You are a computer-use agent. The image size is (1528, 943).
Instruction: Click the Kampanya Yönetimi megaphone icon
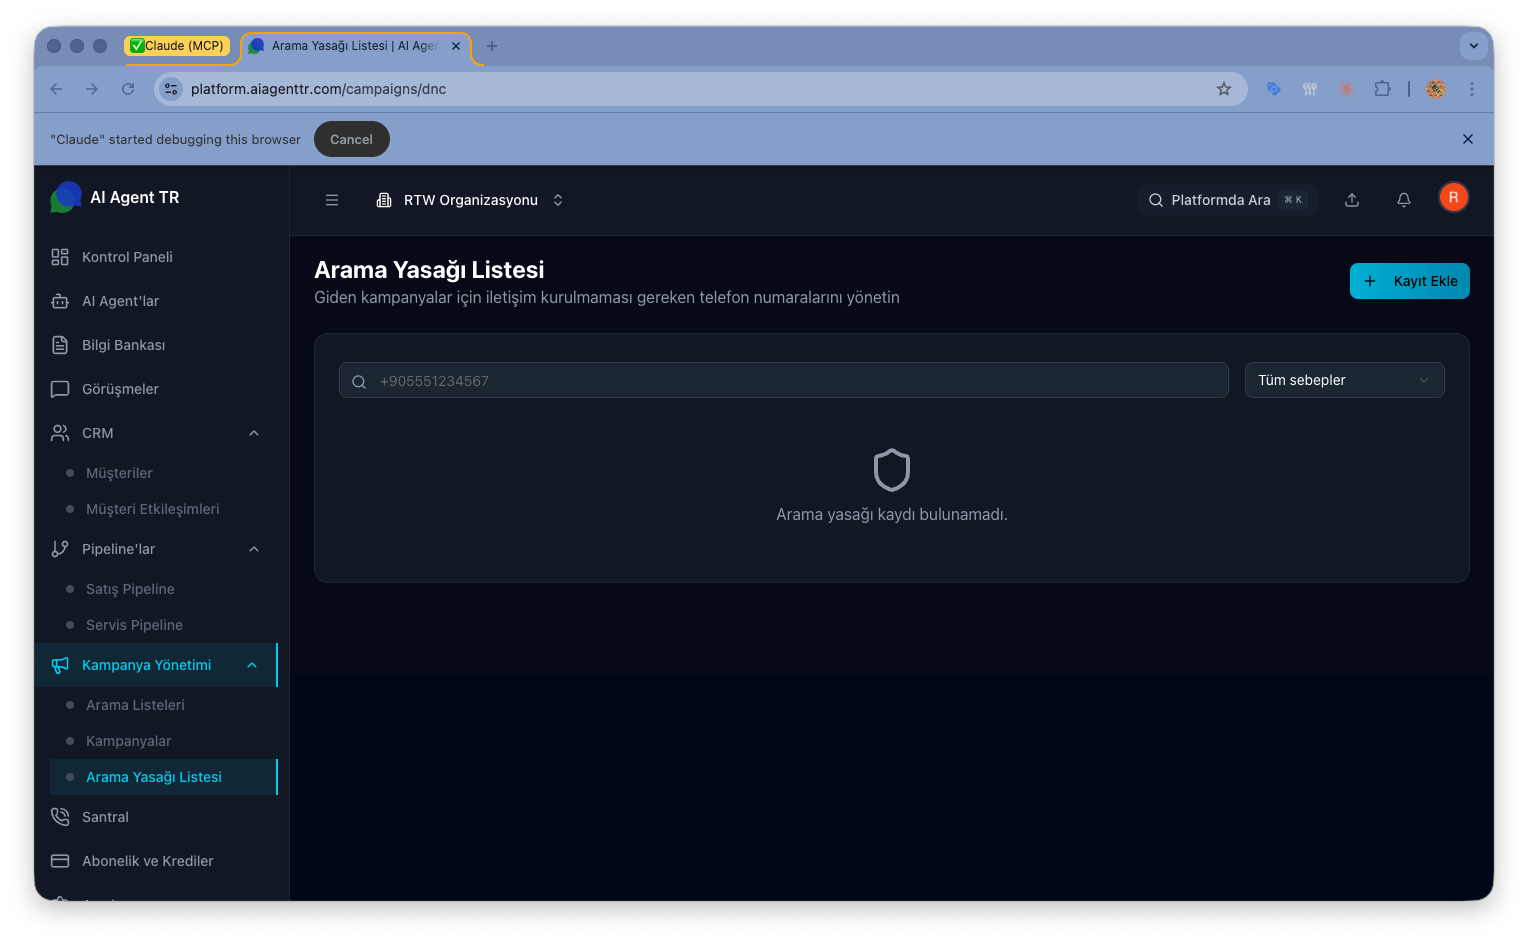(x=60, y=664)
